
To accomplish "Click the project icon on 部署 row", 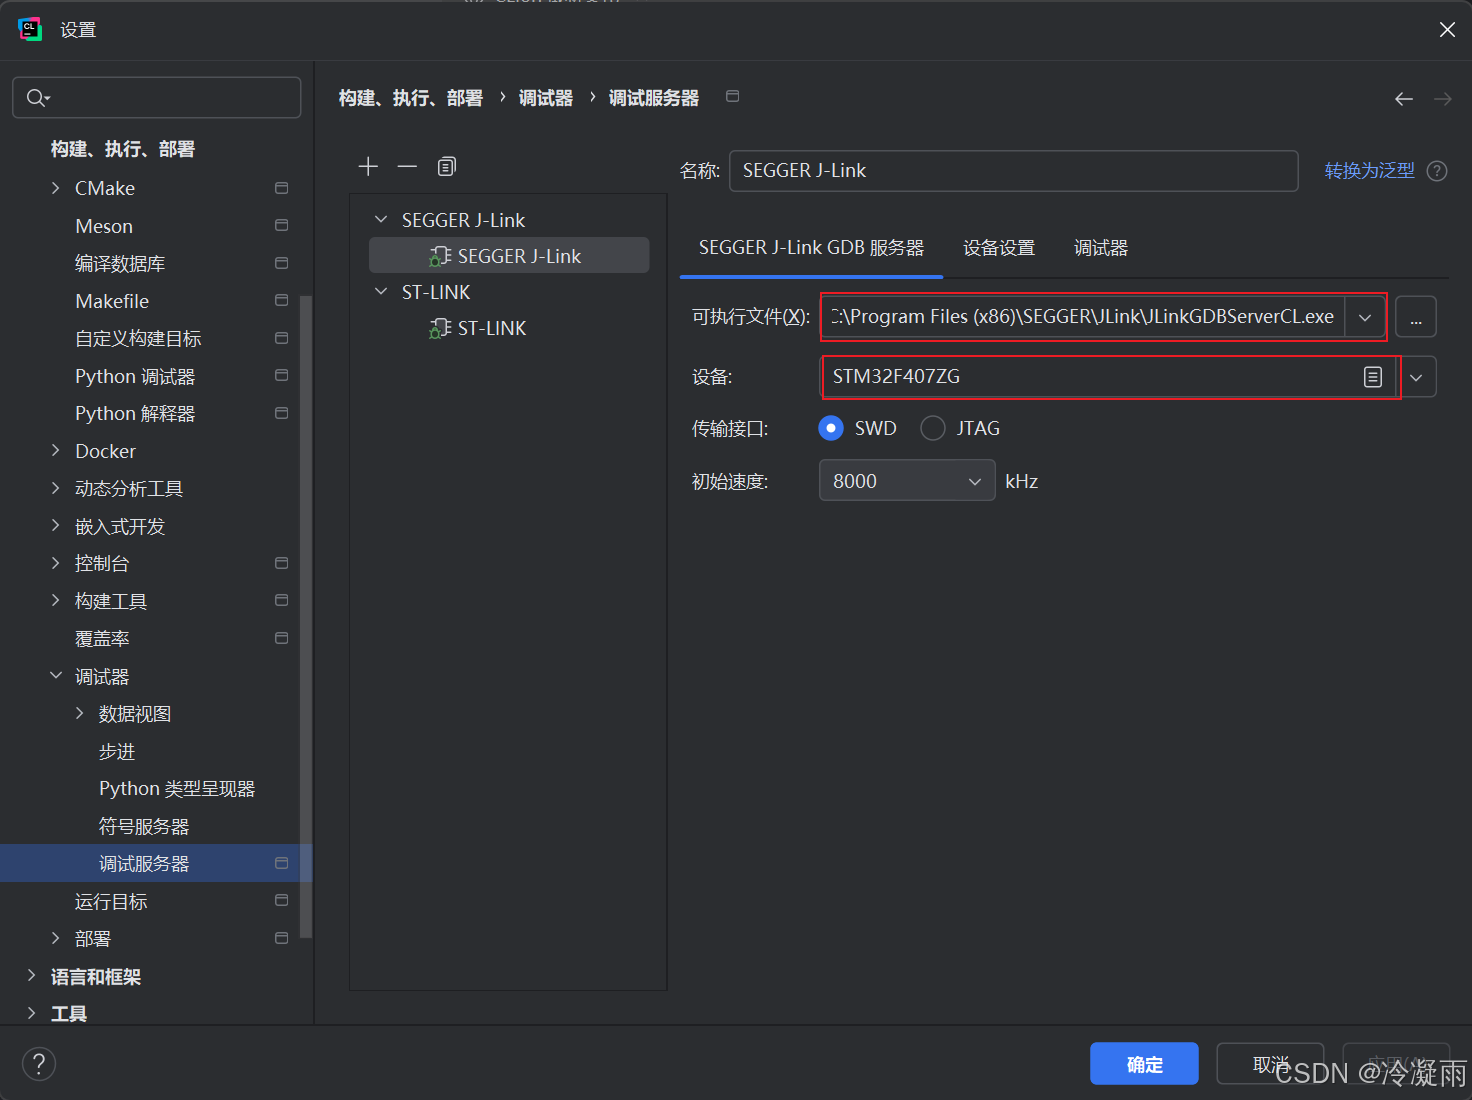I will coord(281,938).
